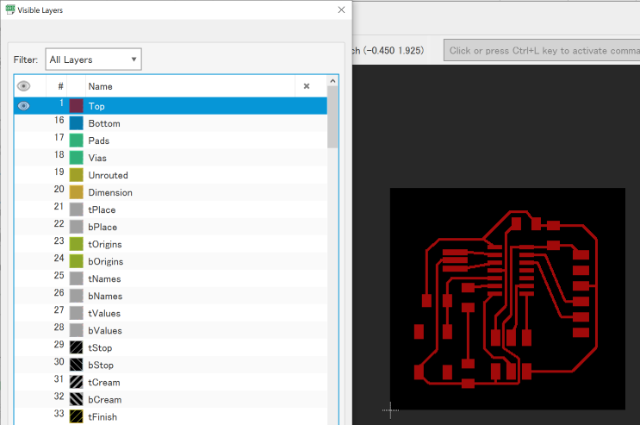Select the bCream layer row
This screenshot has height=425, width=640.
coord(171,399)
